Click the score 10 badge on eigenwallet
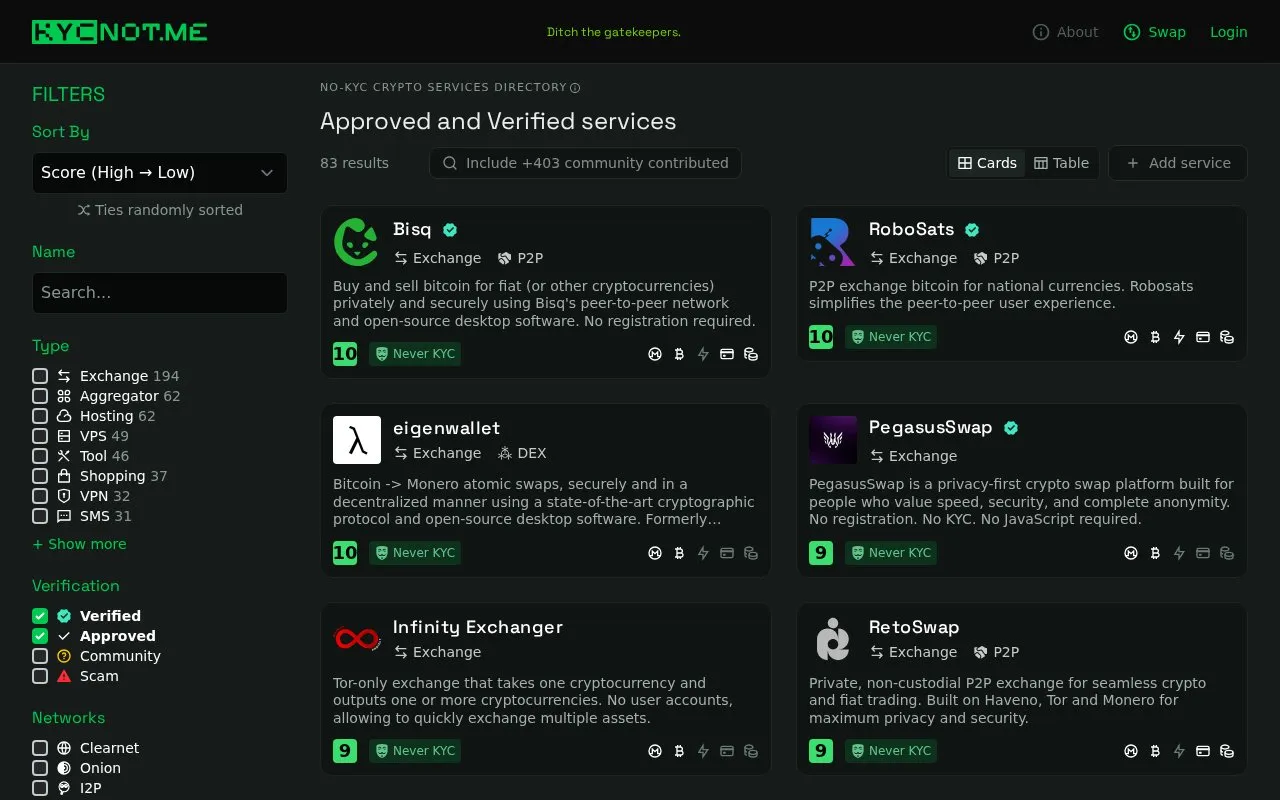Image resolution: width=1280 pixels, height=800 pixels. [345, 553]
